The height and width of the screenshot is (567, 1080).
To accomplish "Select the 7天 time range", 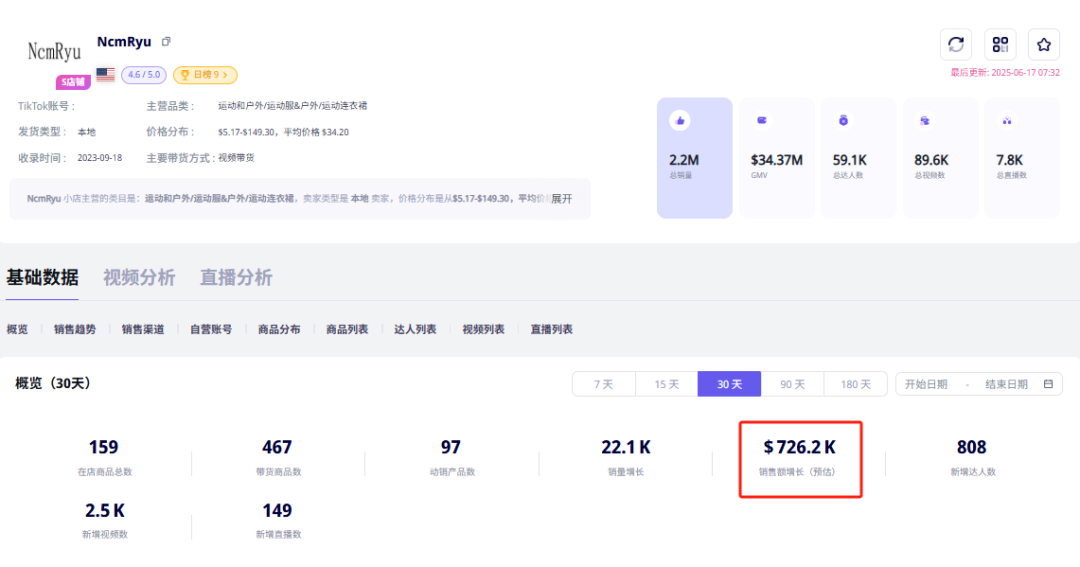I will point(603,384).
